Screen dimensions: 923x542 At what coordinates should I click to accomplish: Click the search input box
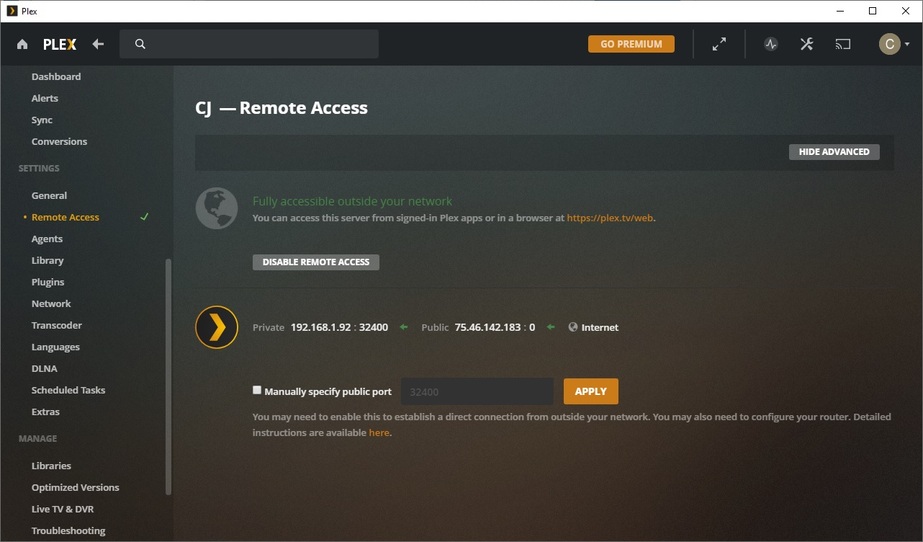[x=249, y=44]
